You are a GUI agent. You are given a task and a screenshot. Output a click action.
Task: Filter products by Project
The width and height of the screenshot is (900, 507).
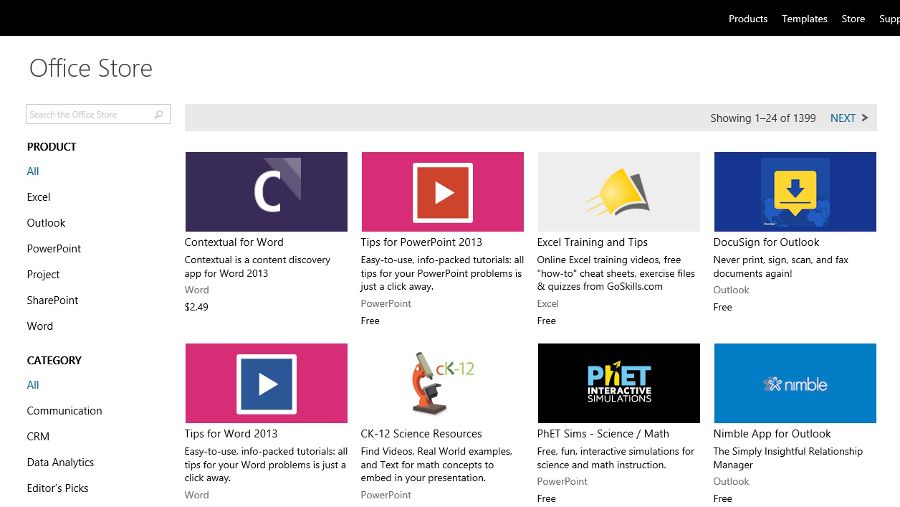tap(43, 274)
